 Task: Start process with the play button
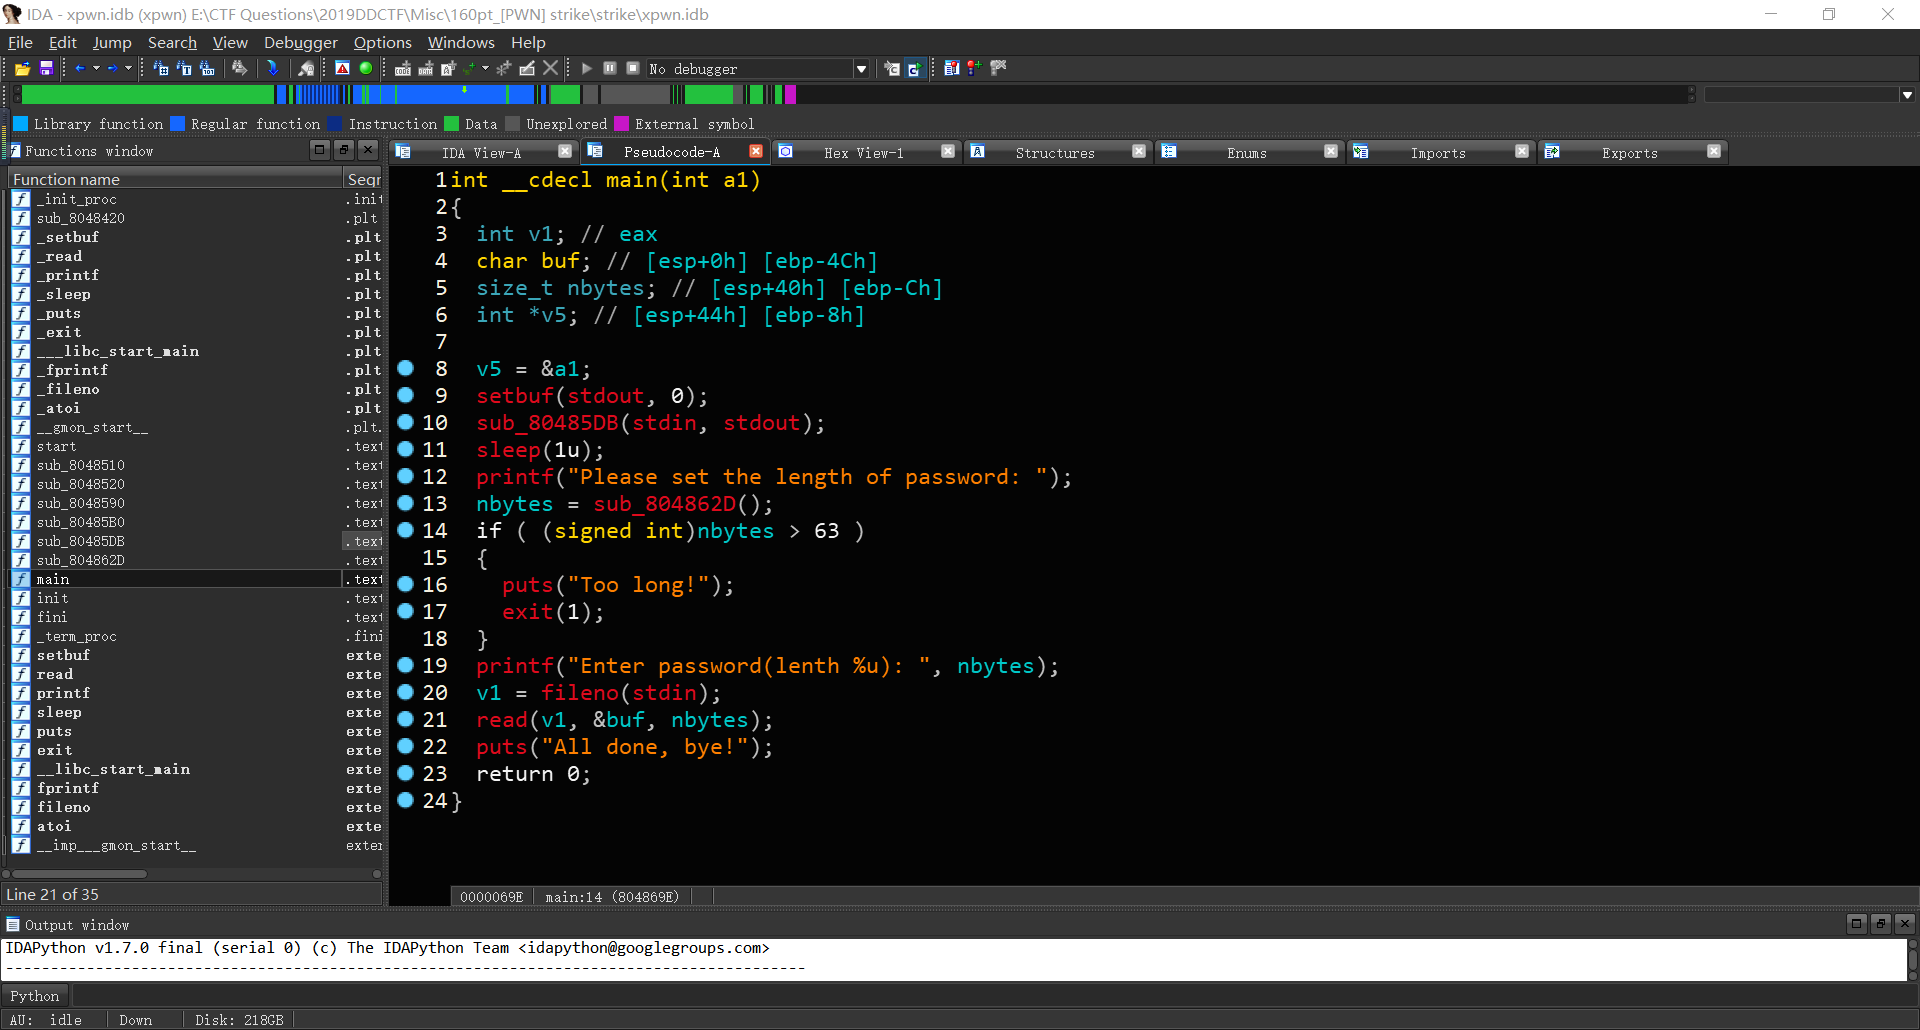(x=587, y=68)
